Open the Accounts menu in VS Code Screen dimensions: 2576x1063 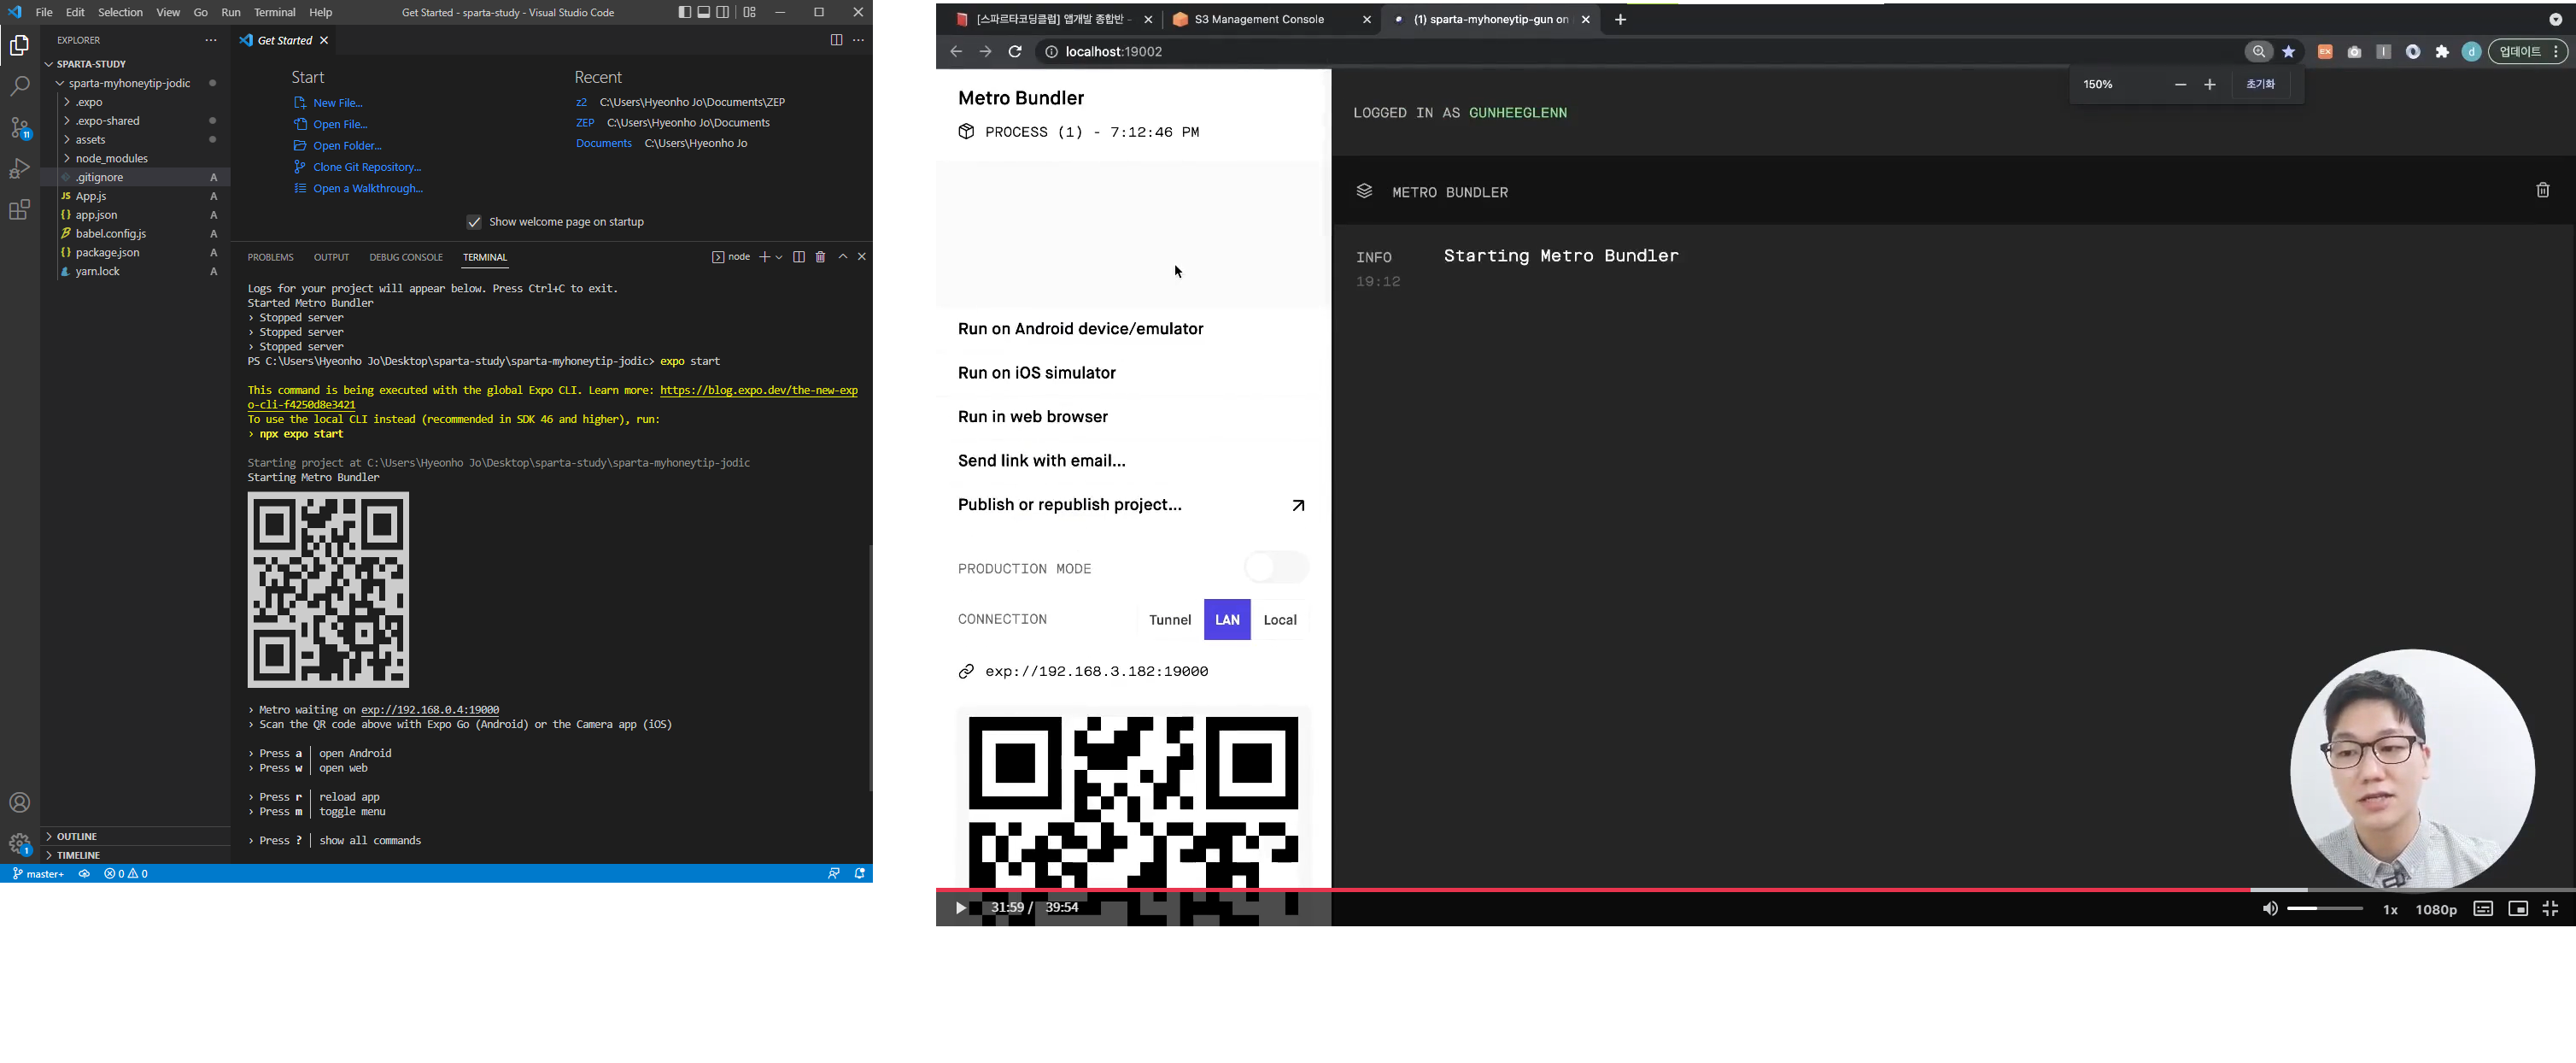point(19,802)
